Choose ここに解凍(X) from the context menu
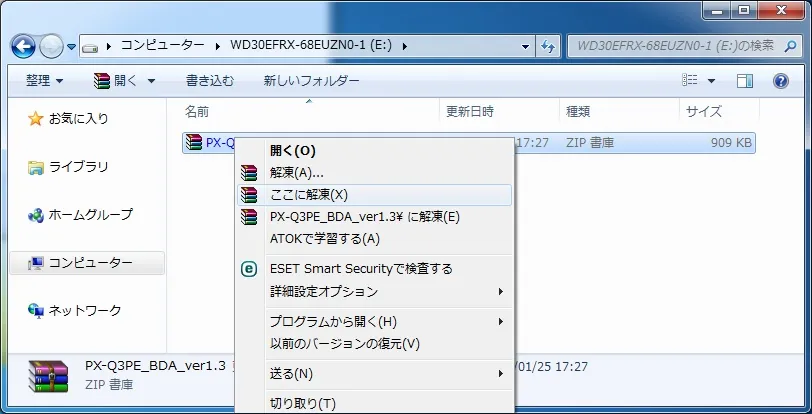812x414 pixels. point(375,195)
